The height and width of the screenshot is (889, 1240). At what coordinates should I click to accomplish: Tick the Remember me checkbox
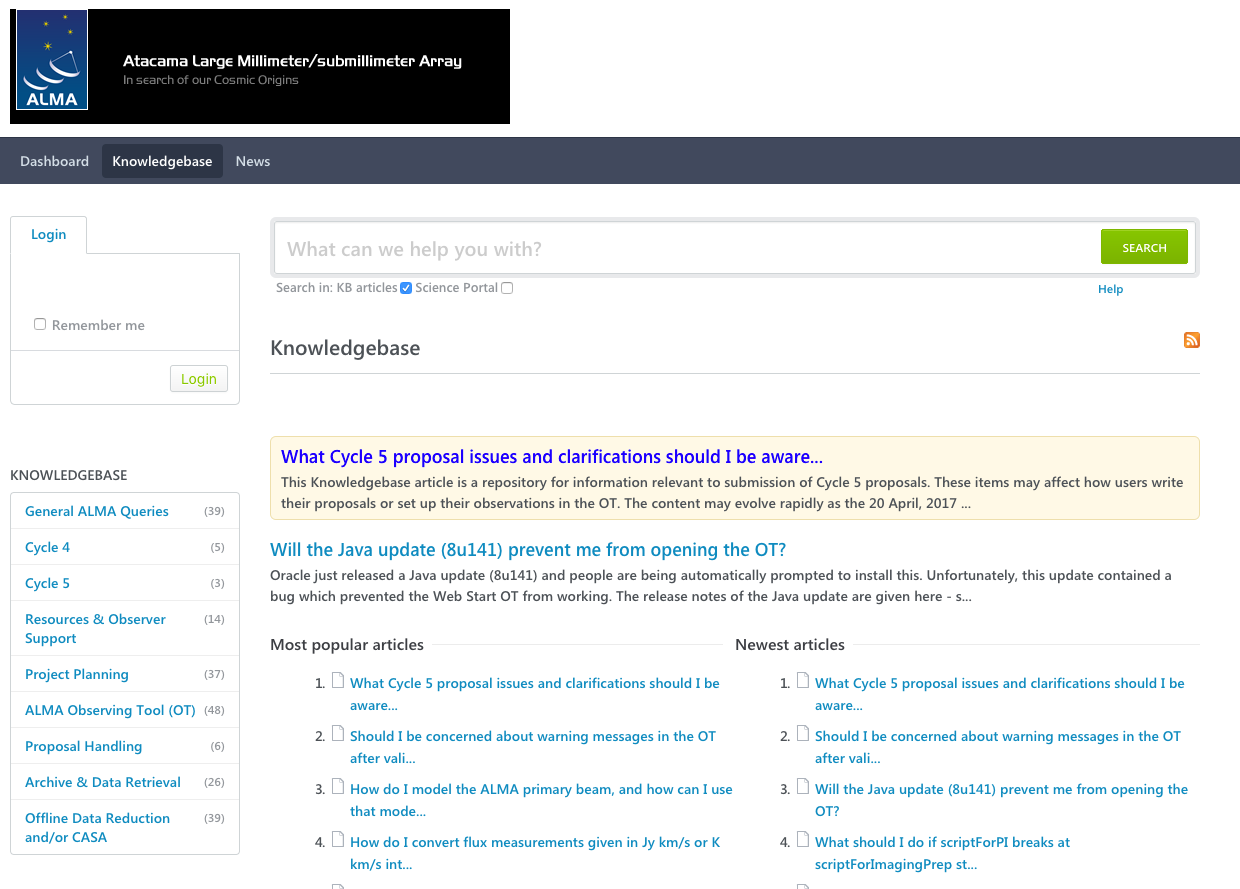pyautogui.click(x=40, y=324)
